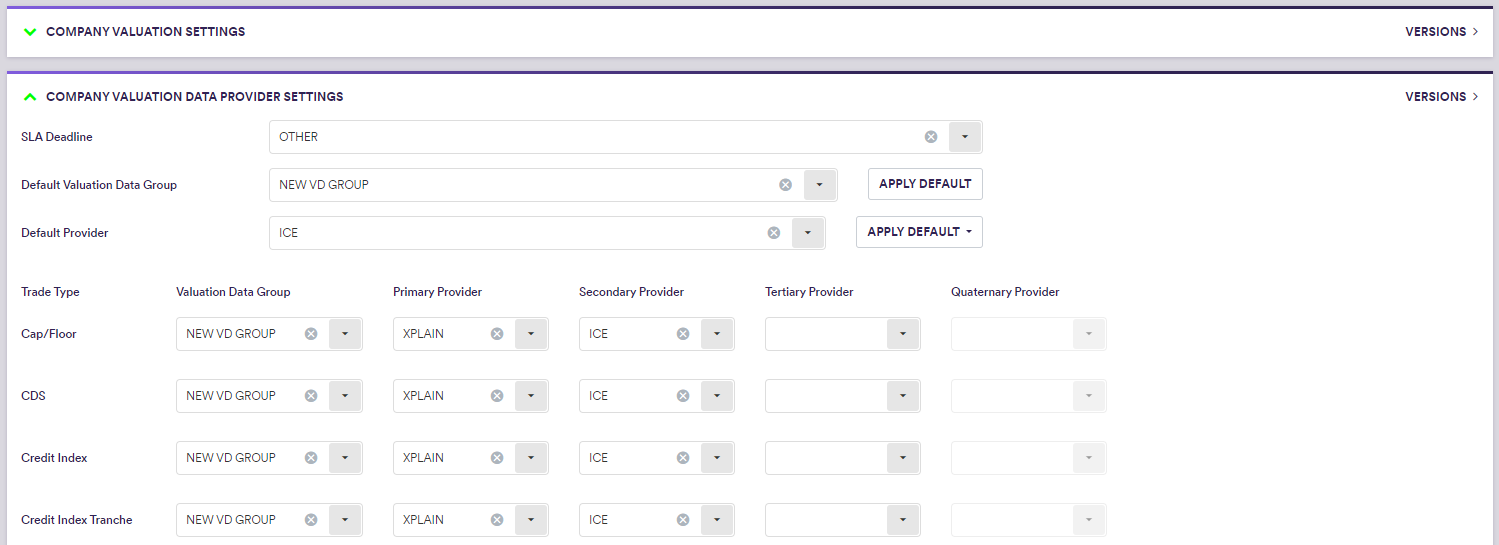The height and width of the screenshot is (545, 1499).
Task: Clear CDS Secondary Provider ICE value
Action: 683,396
